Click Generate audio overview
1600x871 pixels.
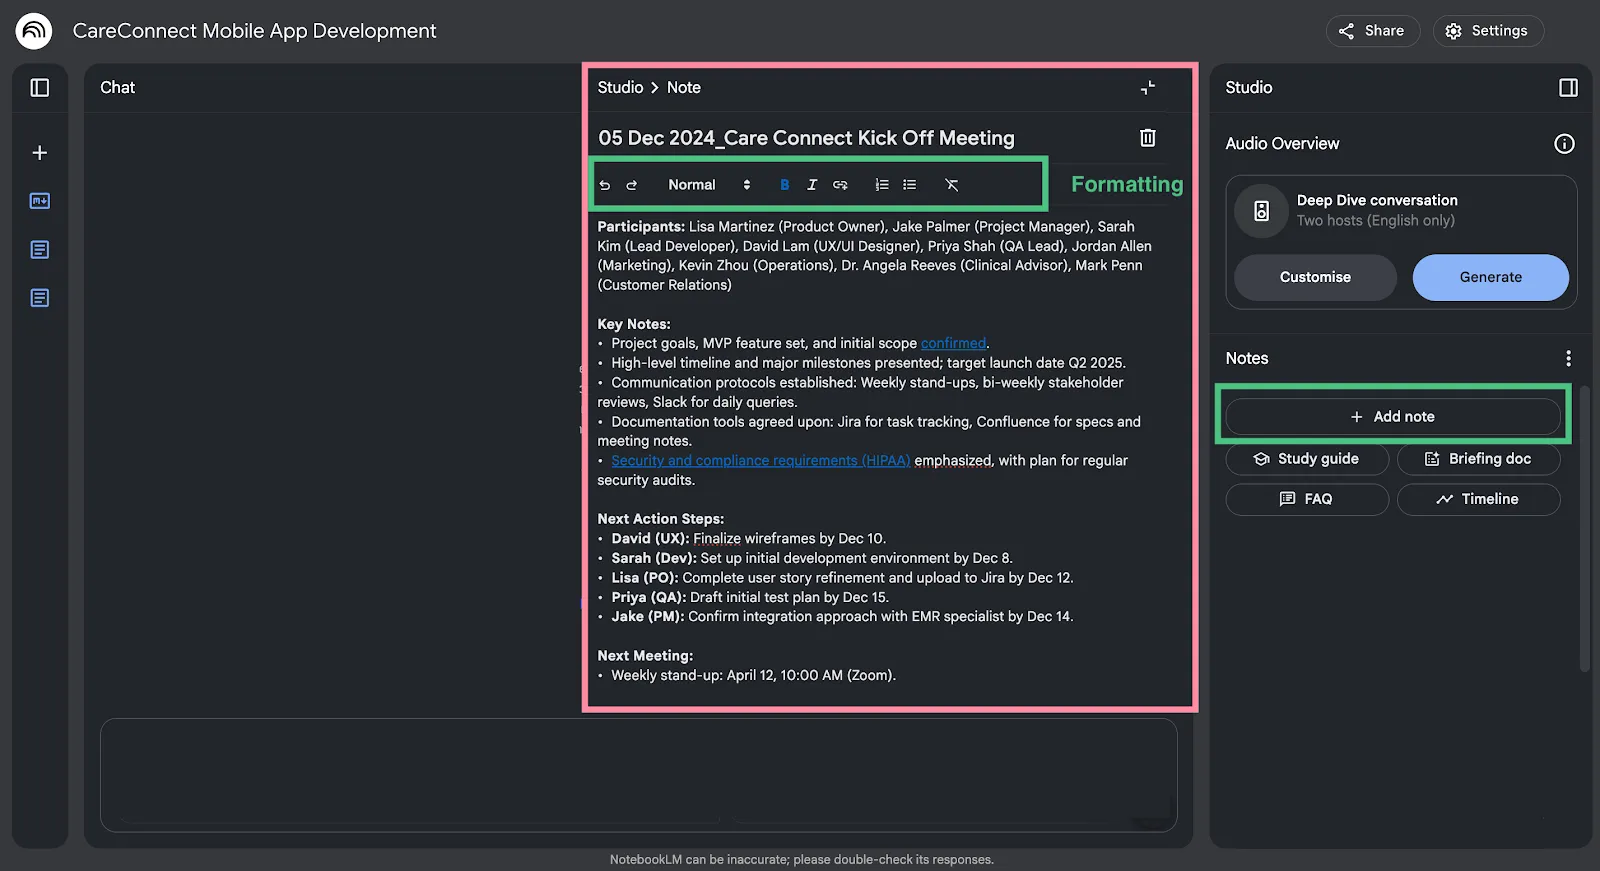click(x=1490, y=277)
